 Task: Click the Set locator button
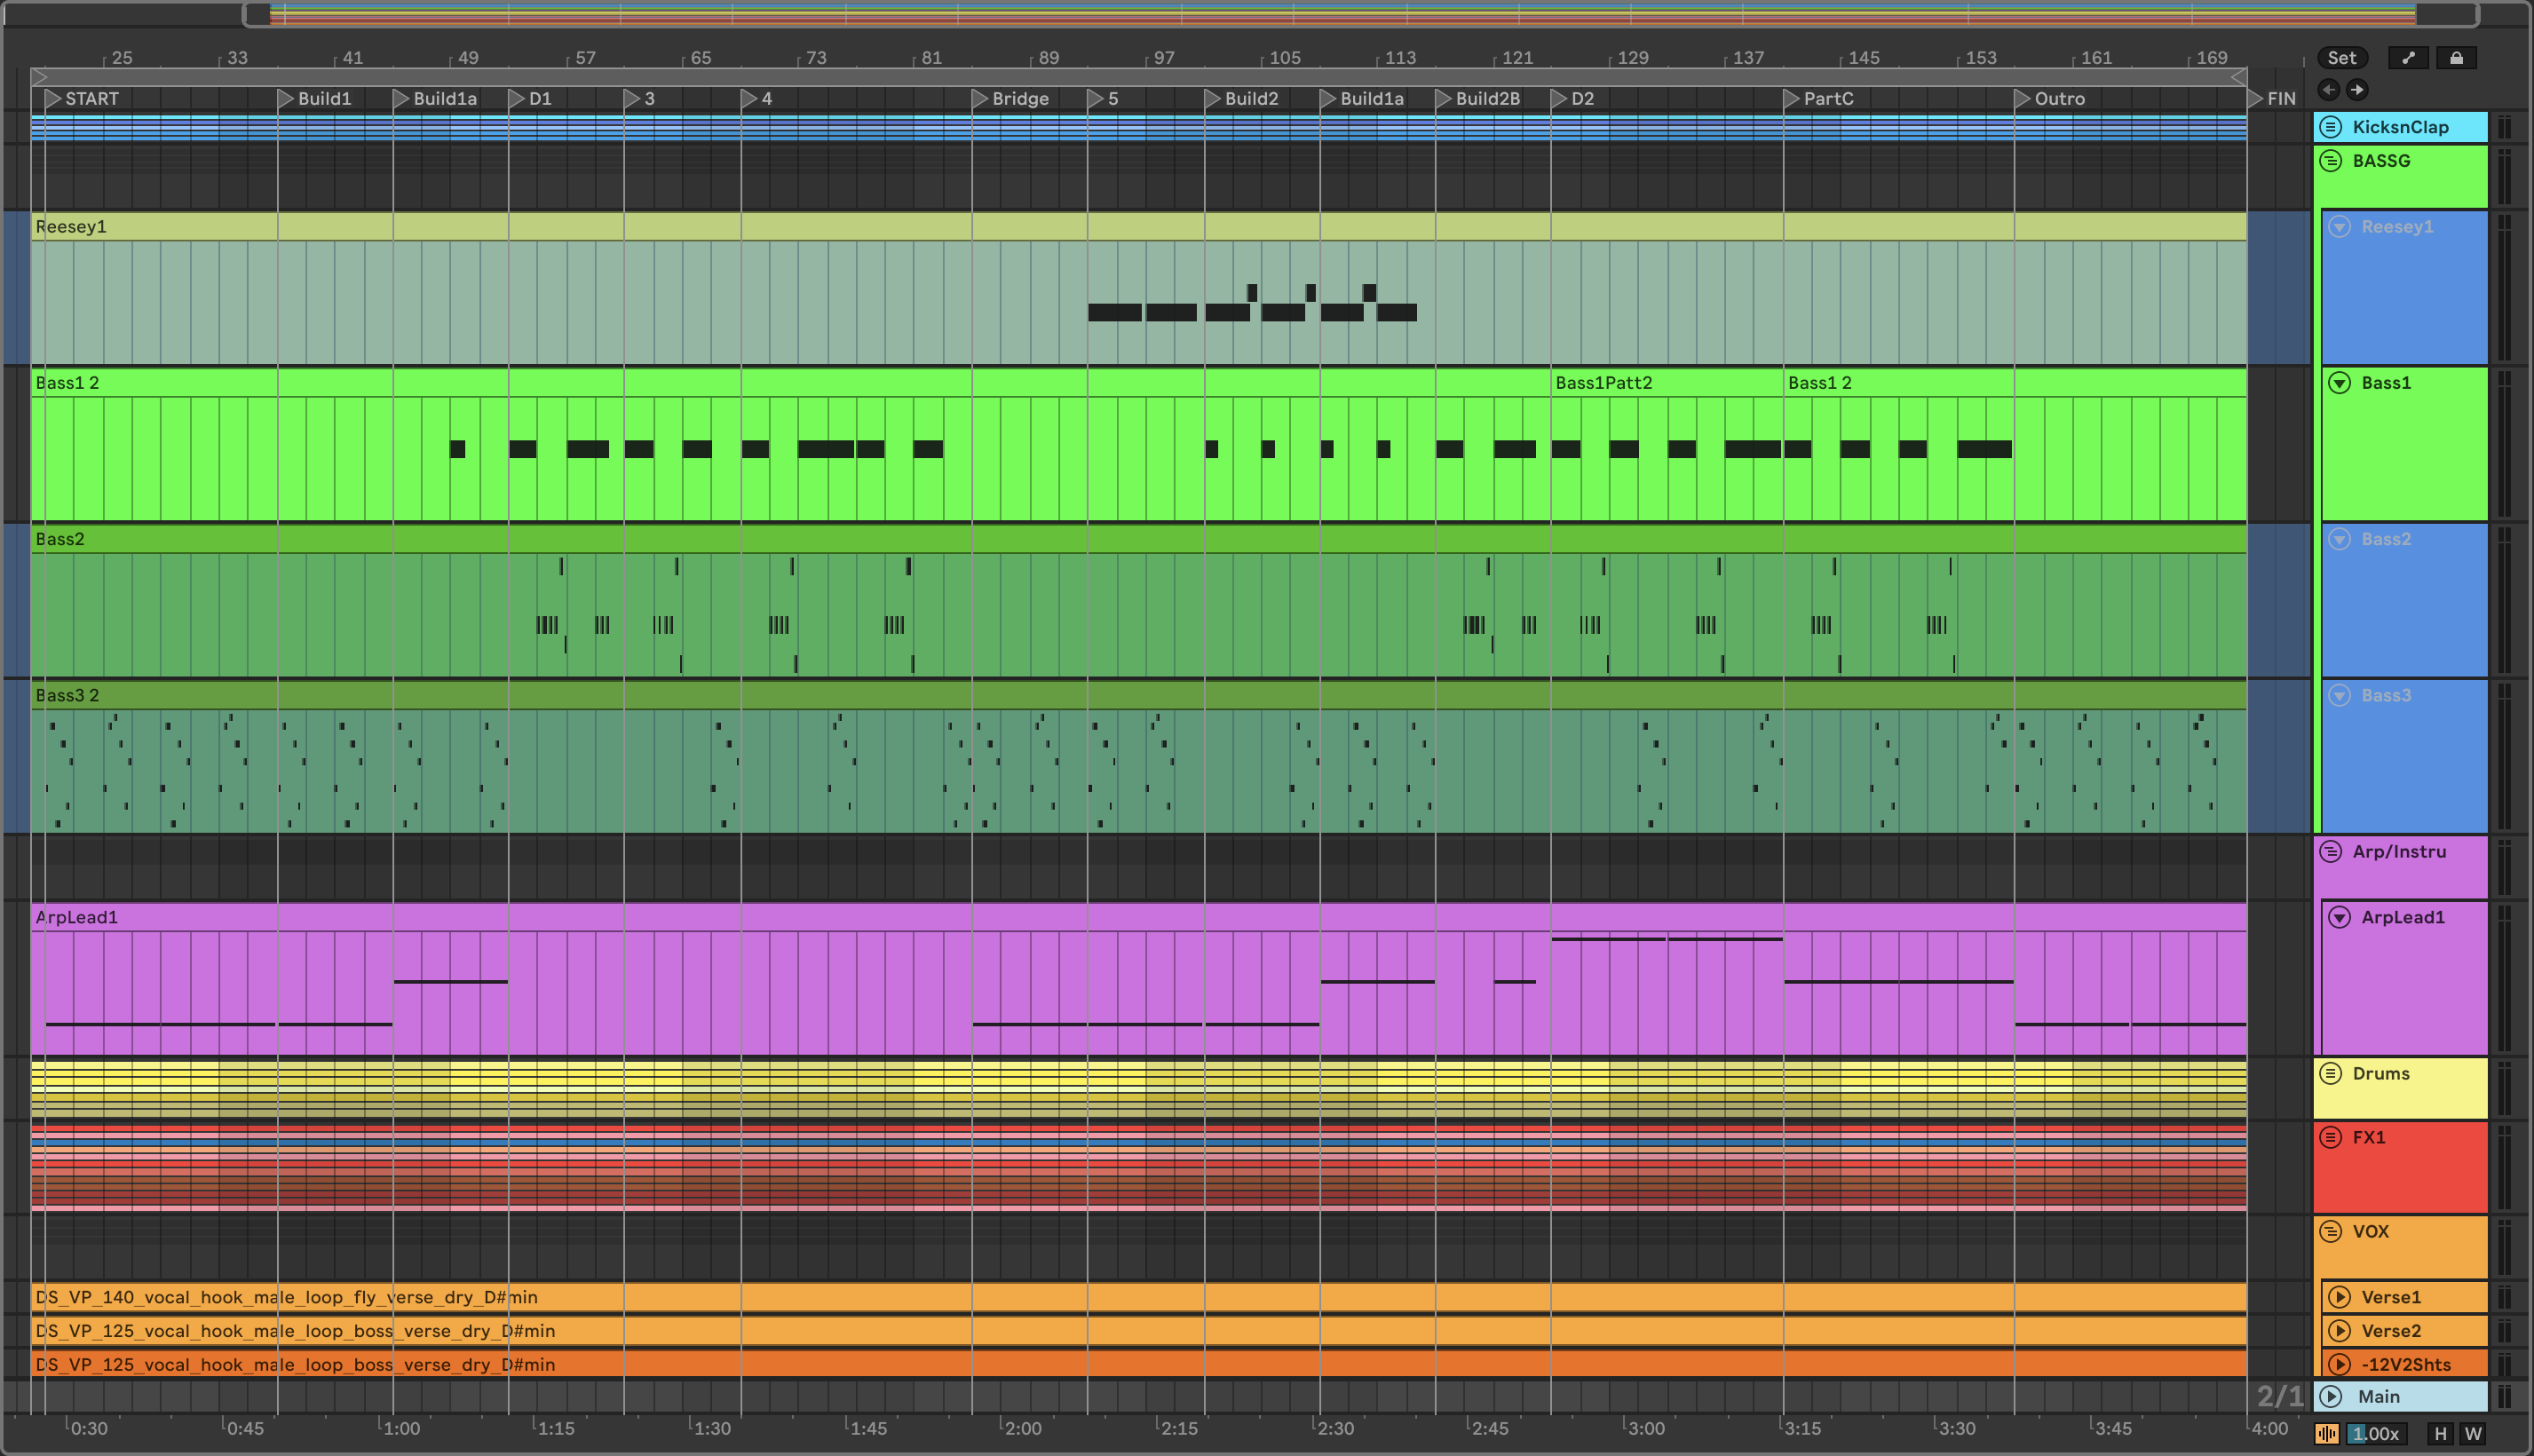2341,58
